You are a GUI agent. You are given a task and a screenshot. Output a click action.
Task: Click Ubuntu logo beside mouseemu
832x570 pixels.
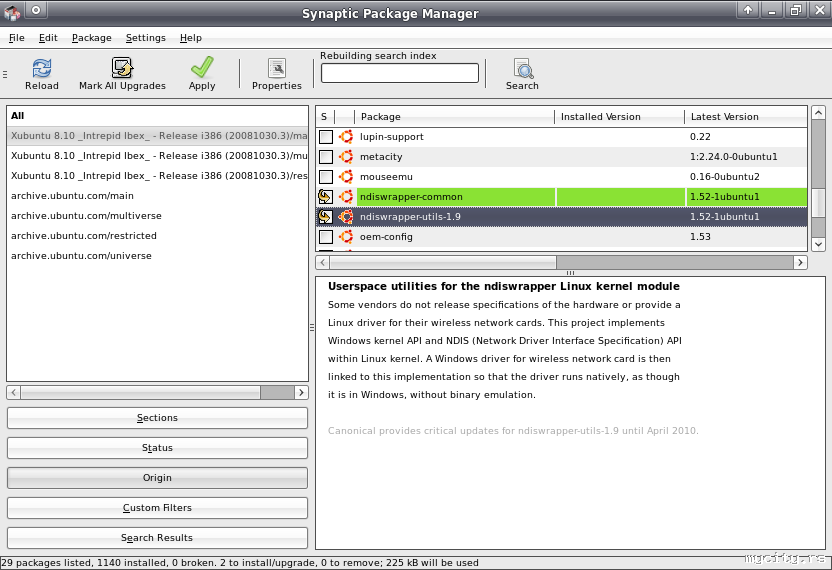coord(346,177)
